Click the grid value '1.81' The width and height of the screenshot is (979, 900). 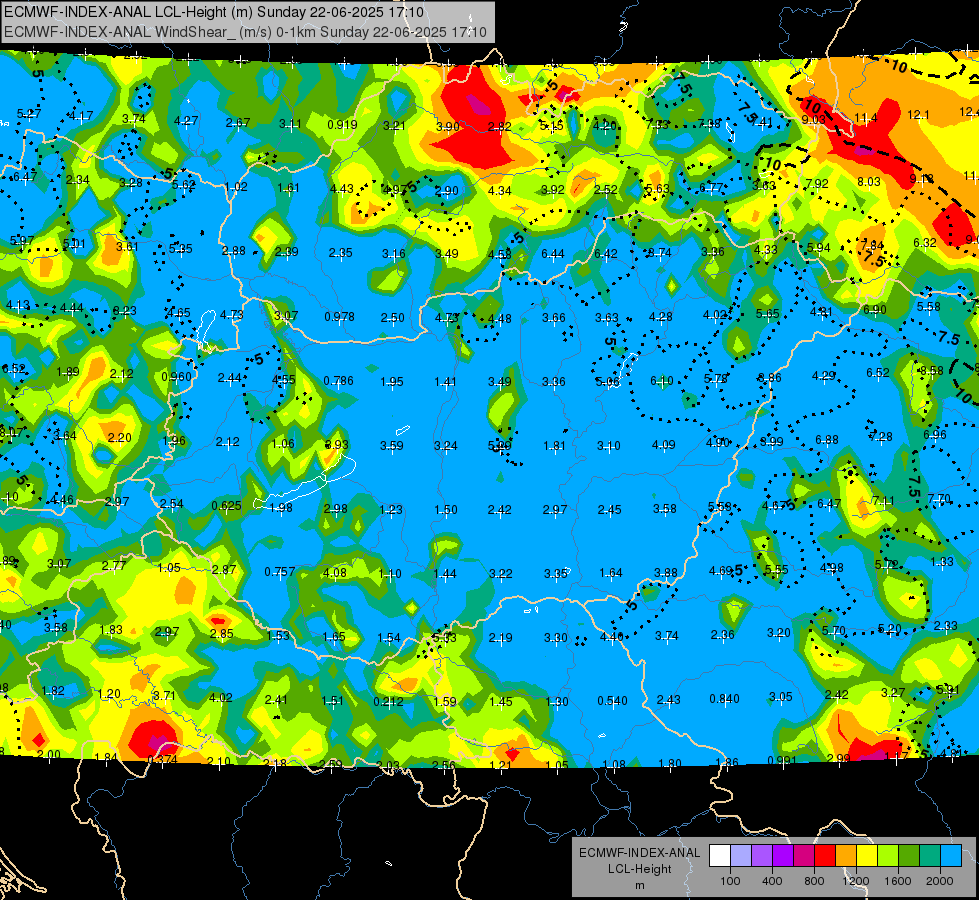(x=554, y=446)
